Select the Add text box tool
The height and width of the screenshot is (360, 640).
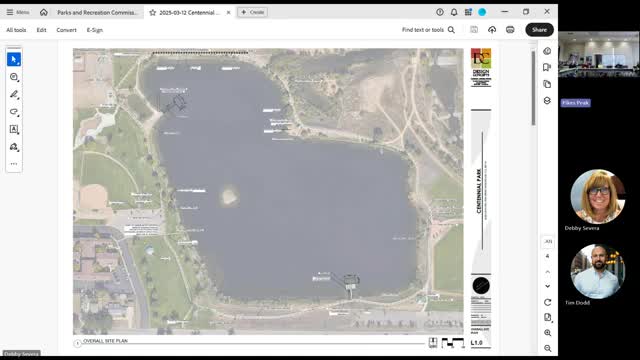click(14, 129)
